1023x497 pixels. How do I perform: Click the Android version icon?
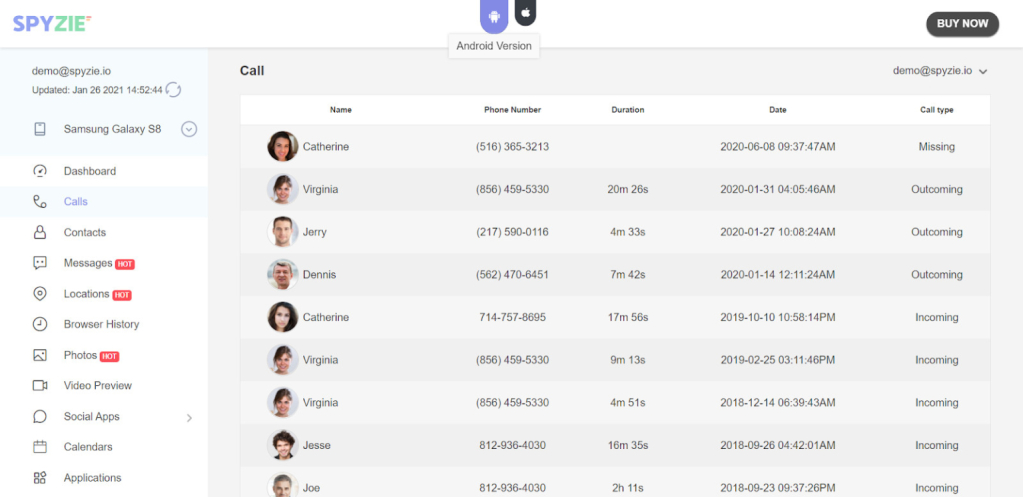[x=494, y=15]
